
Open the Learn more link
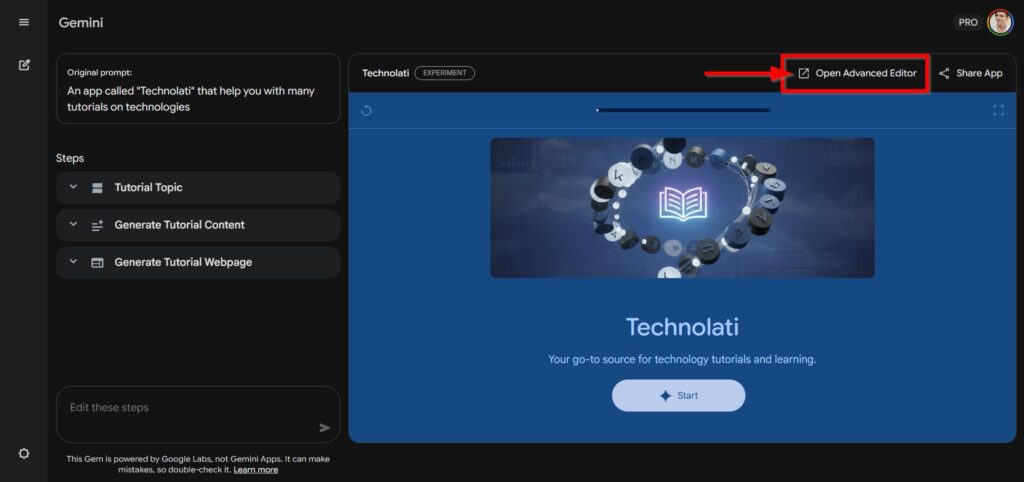[x=256, y=469]
